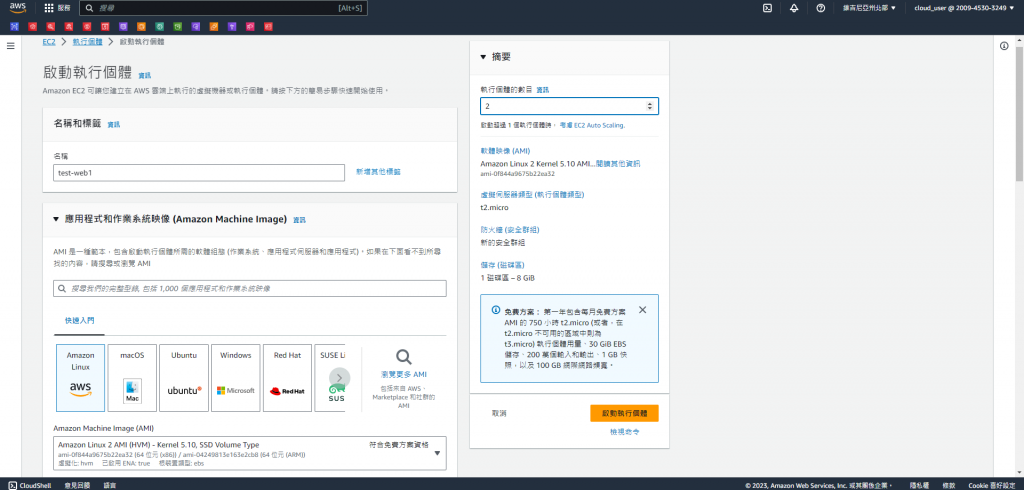Open the side navigation hamburger menu
The image size is (1024, 490).
10,46
